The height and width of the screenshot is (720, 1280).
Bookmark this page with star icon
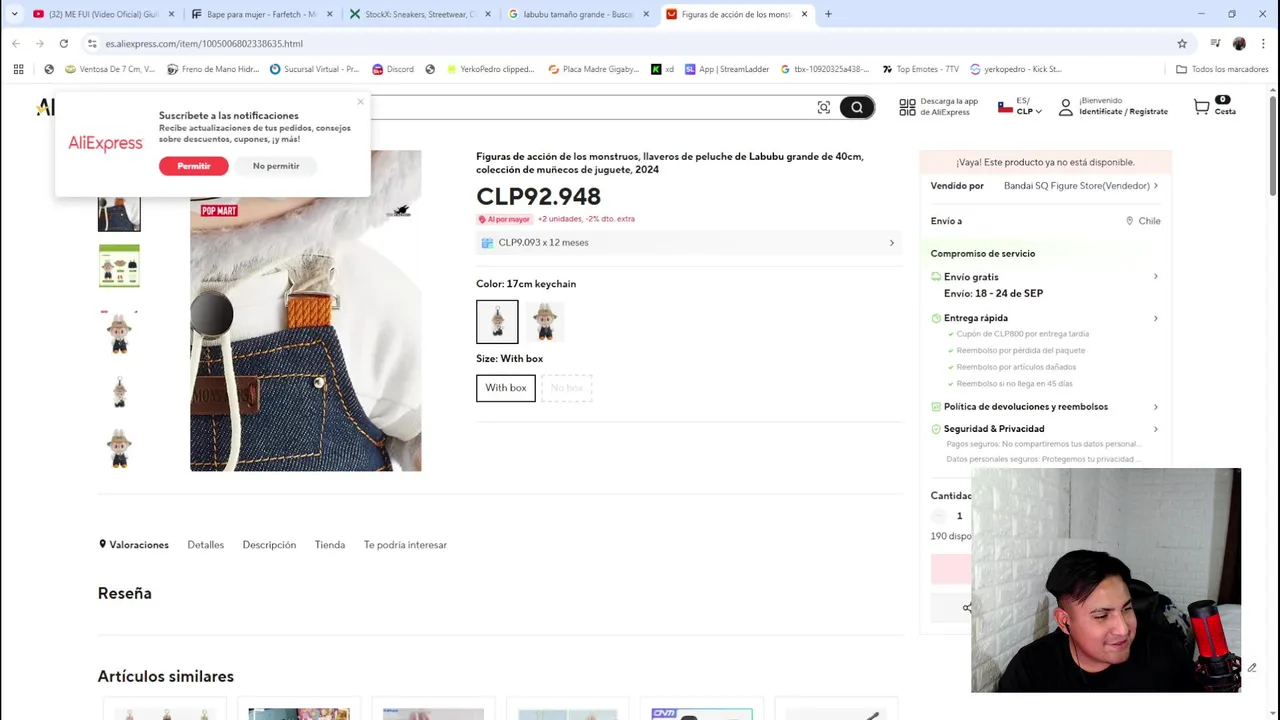(1182, 43)
